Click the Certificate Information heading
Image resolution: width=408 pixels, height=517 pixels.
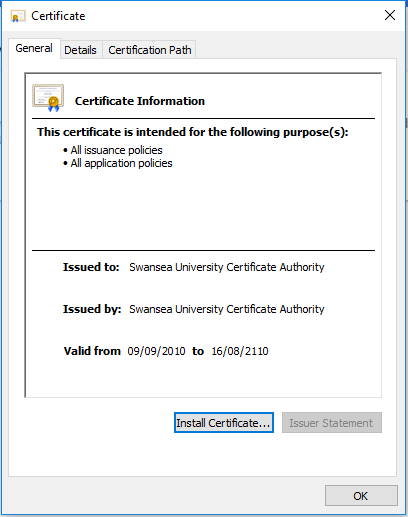(140, 101)
